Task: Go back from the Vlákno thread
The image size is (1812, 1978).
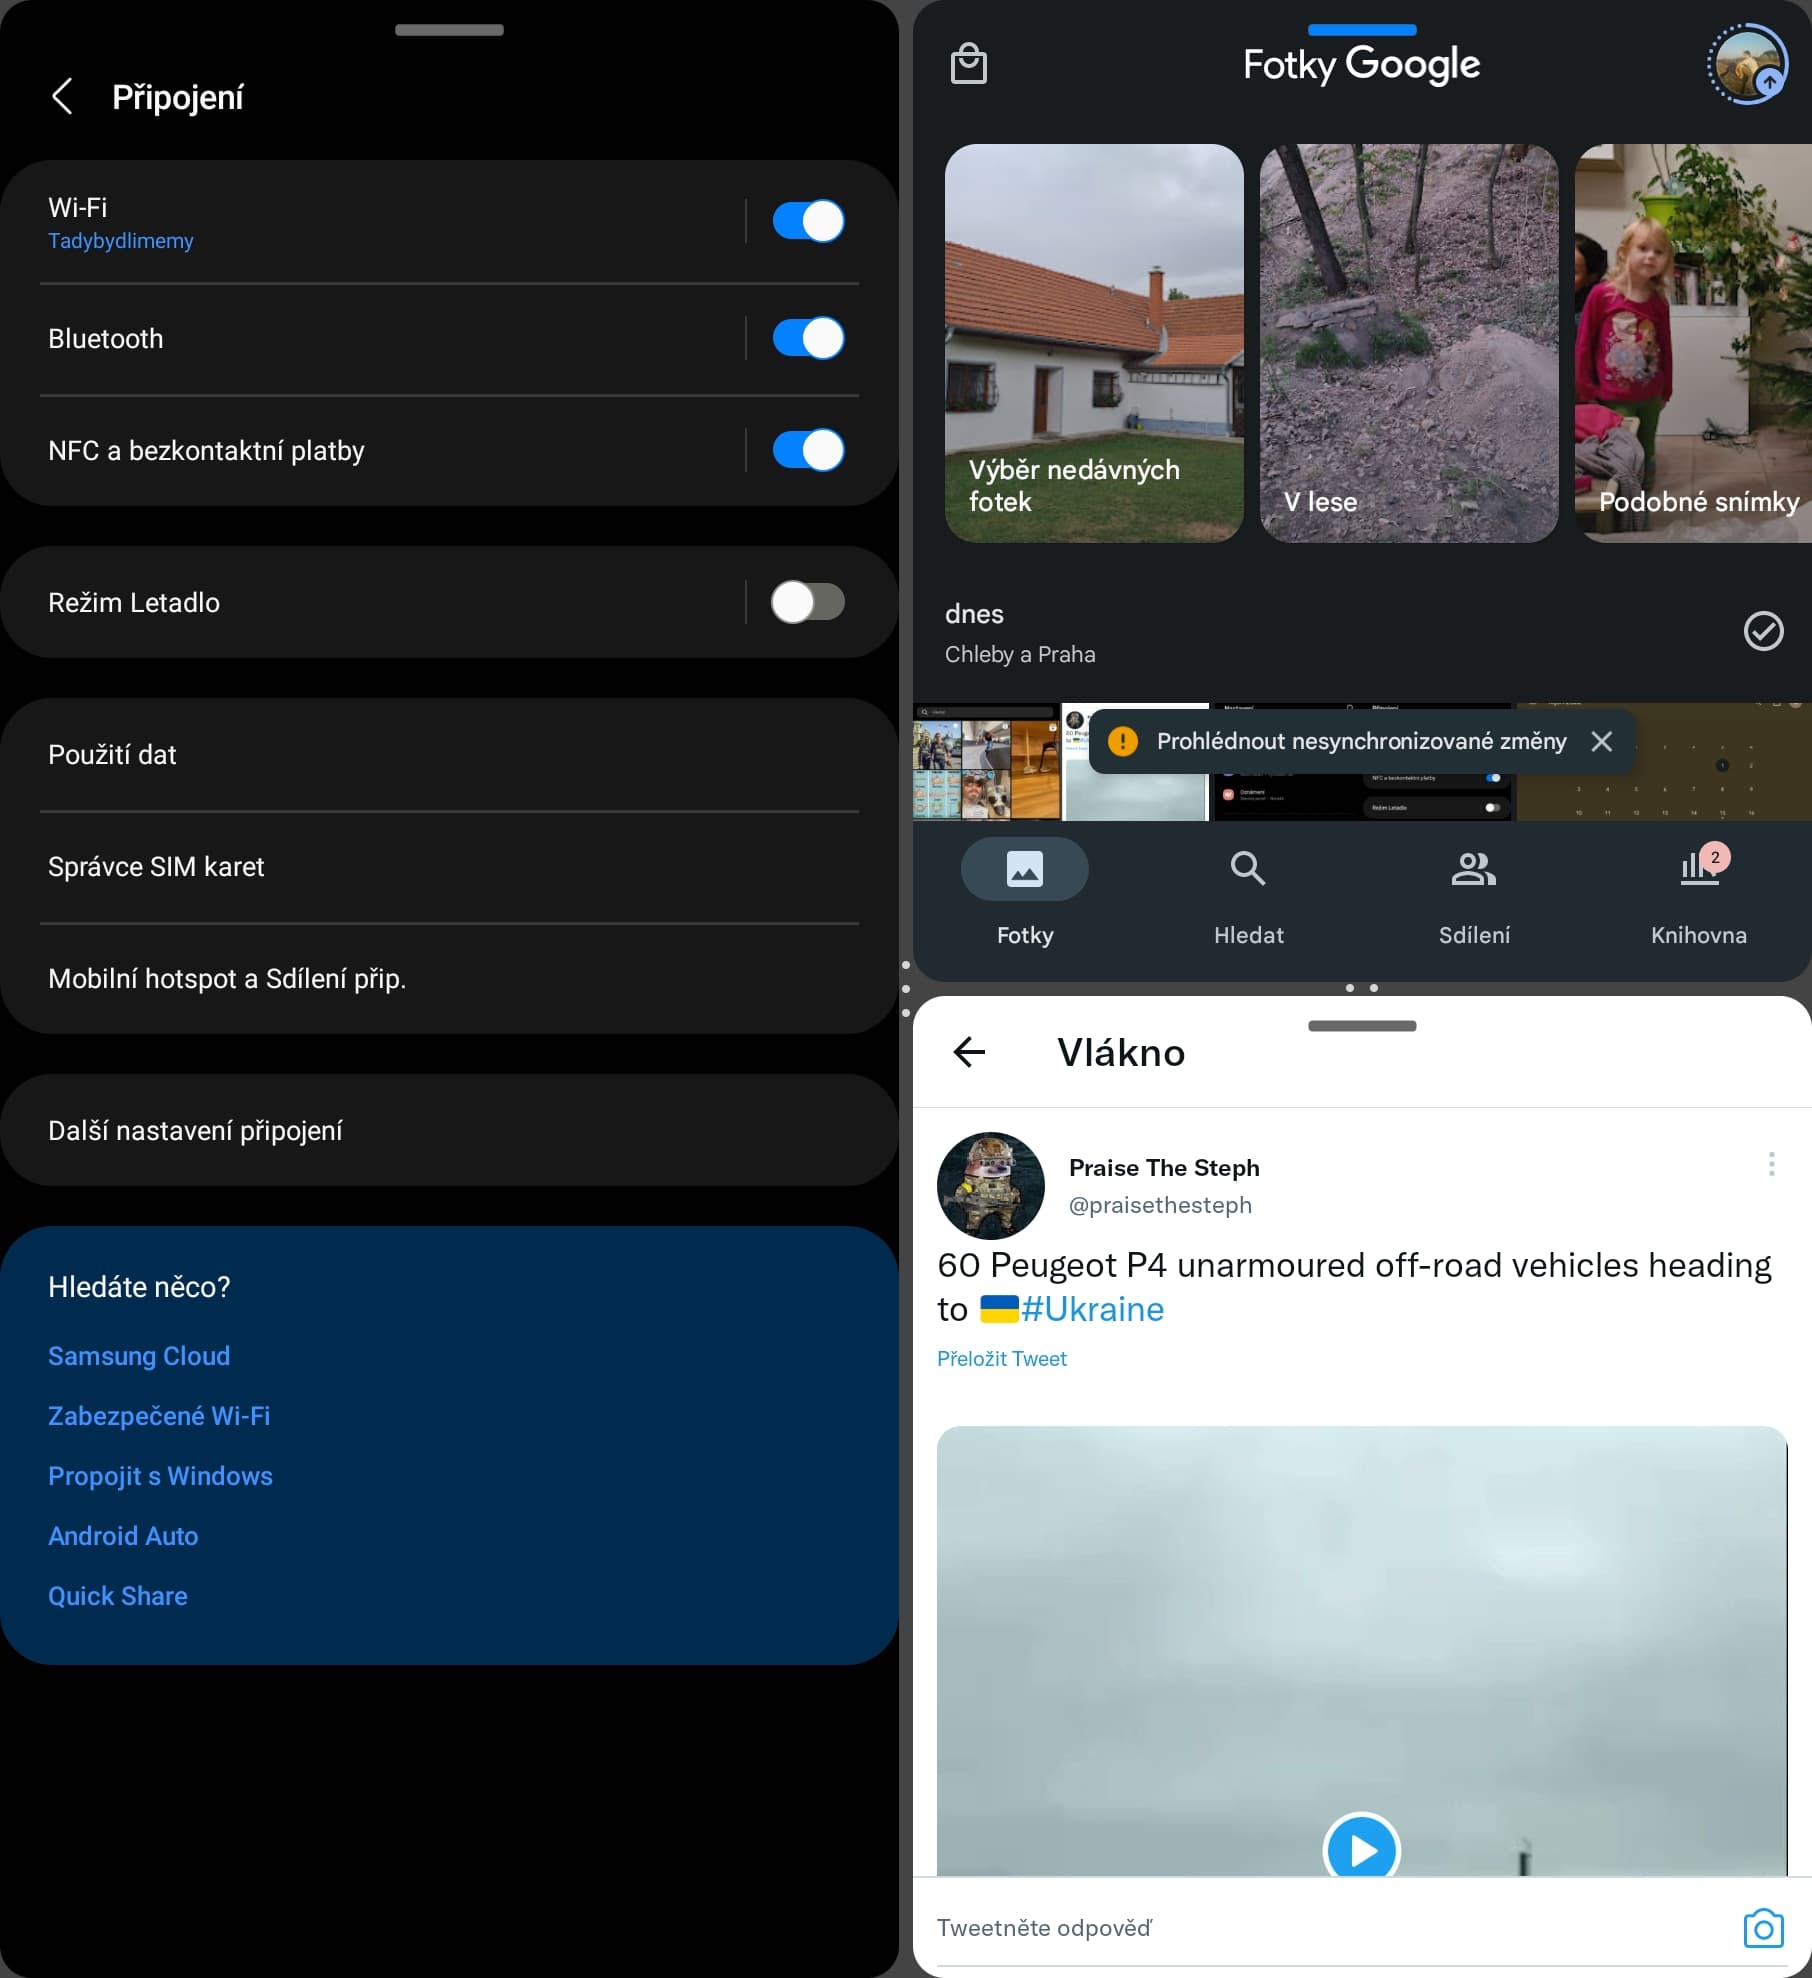Action: pos(969,1052)
